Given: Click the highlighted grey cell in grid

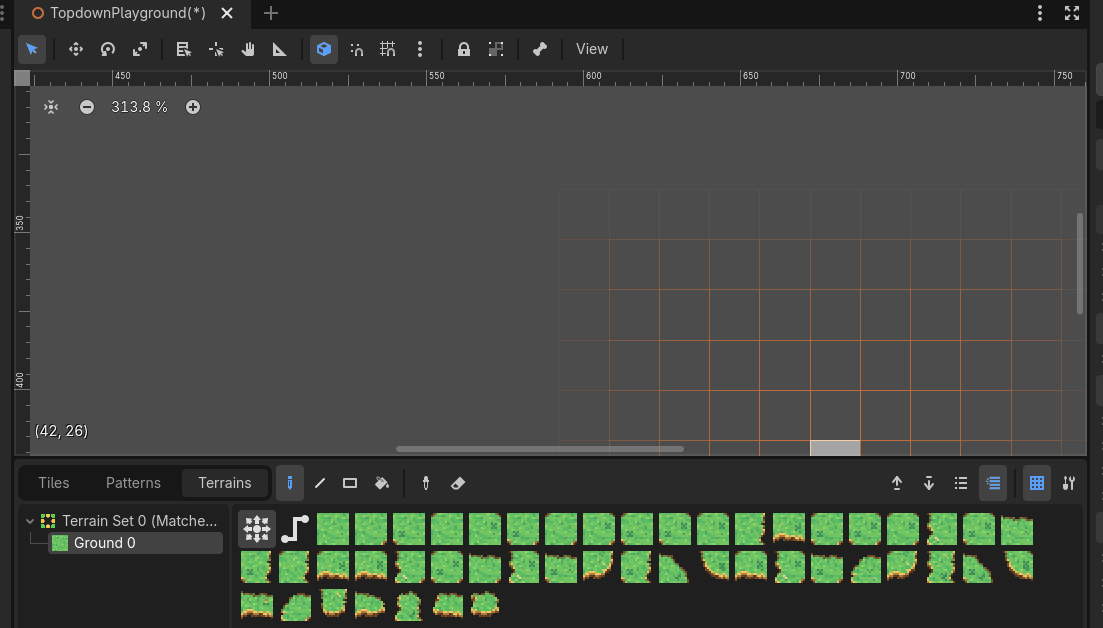Looking at the screenshot, I should coord(835,448).
